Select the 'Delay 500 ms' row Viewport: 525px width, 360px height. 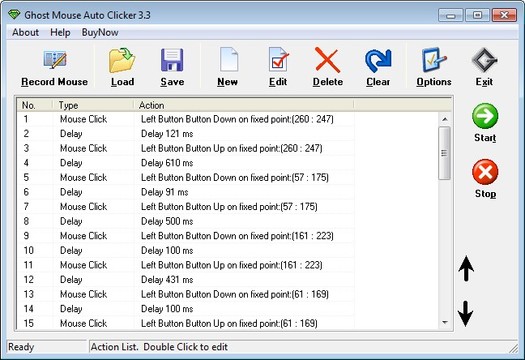coord(186,221)
